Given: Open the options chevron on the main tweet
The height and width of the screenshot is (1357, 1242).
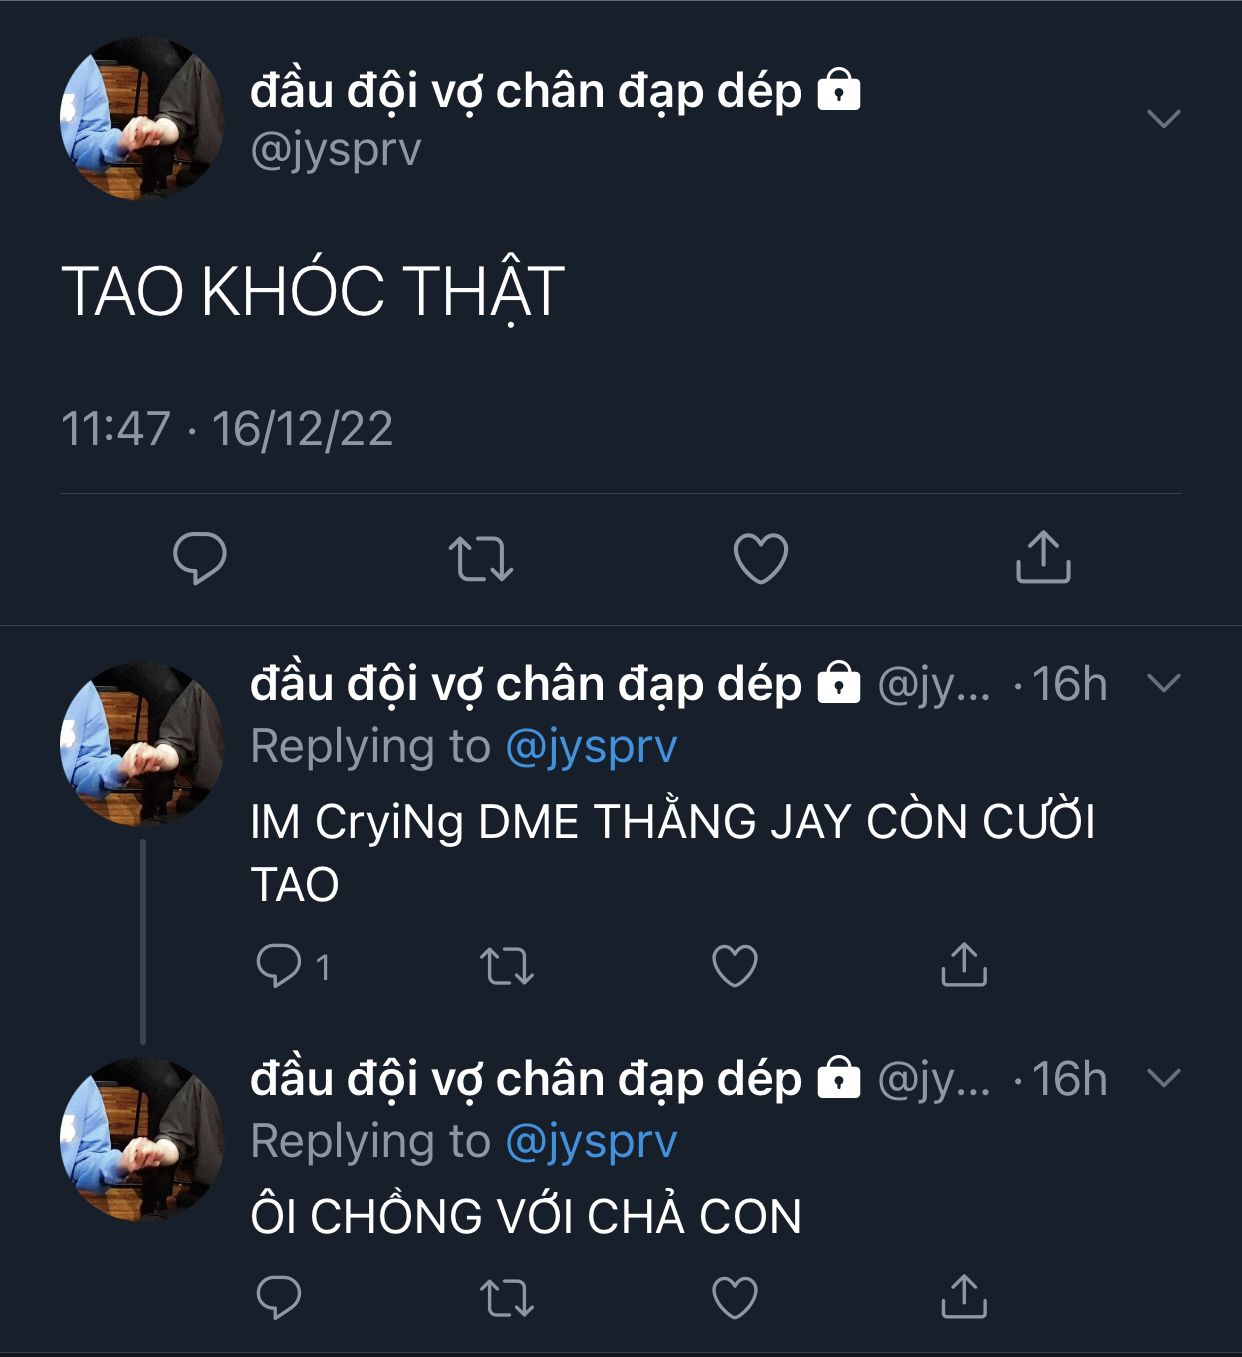Looking at the screenshot, I should [x=1164, y=119].
